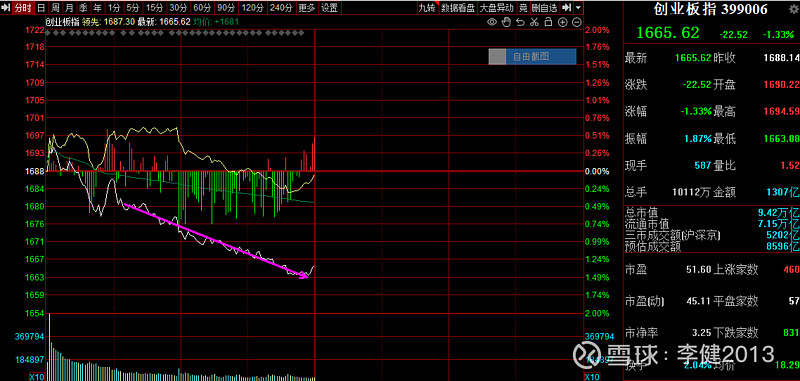Select the scissors cut tool

click(x=534, y=22)
